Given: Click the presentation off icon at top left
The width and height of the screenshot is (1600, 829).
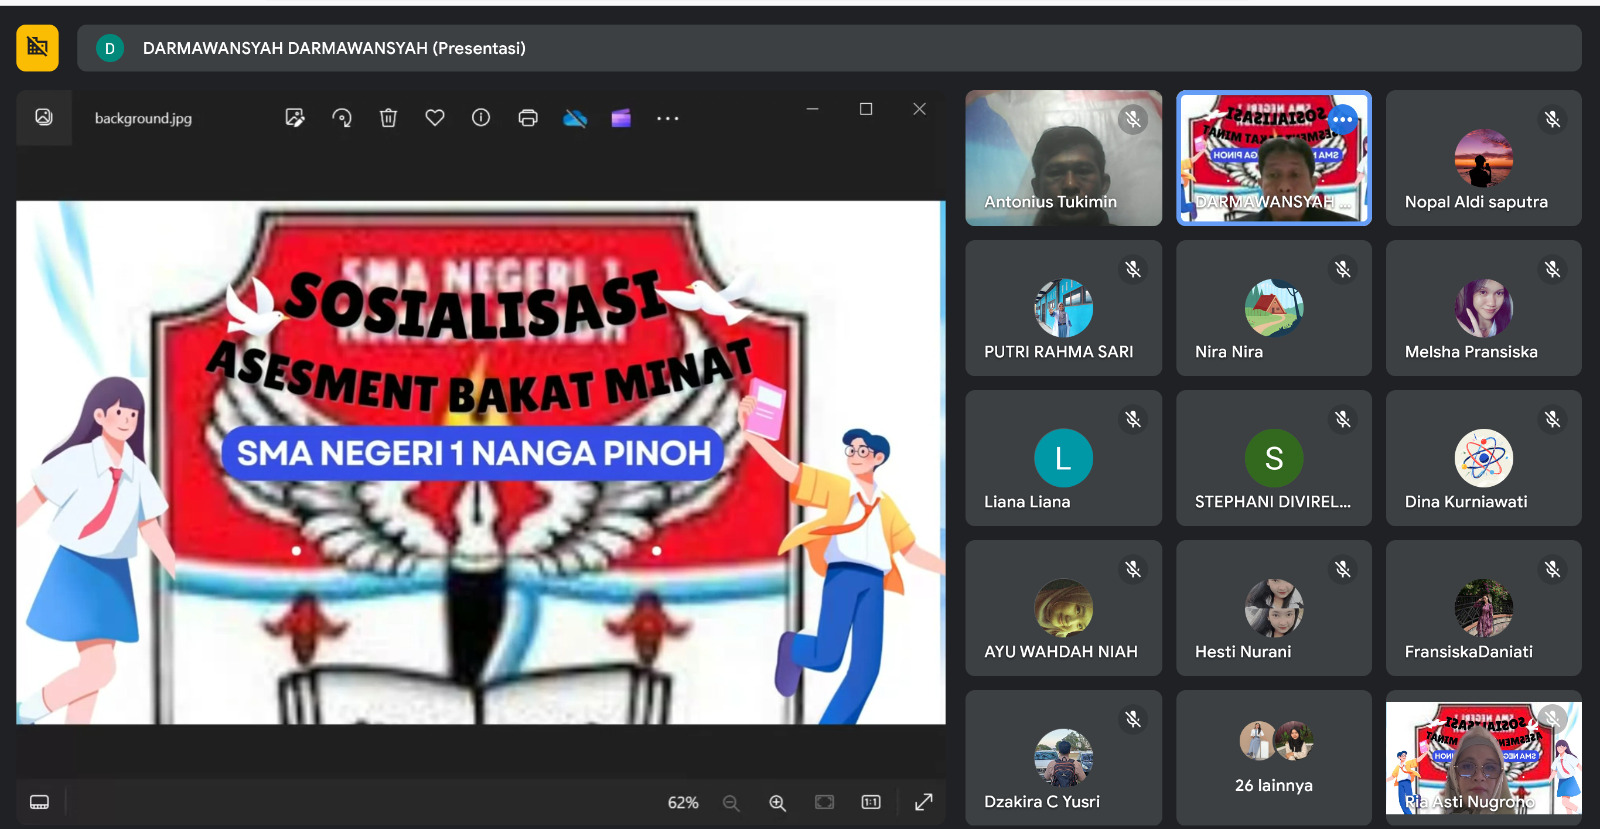Looking at the screenshot, I should tap(38, 47).
